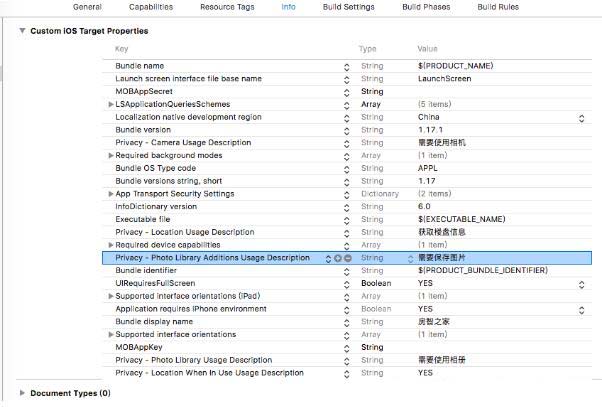Open the Capabilities tab
The image size is (602, 407).
click(150, 7)
